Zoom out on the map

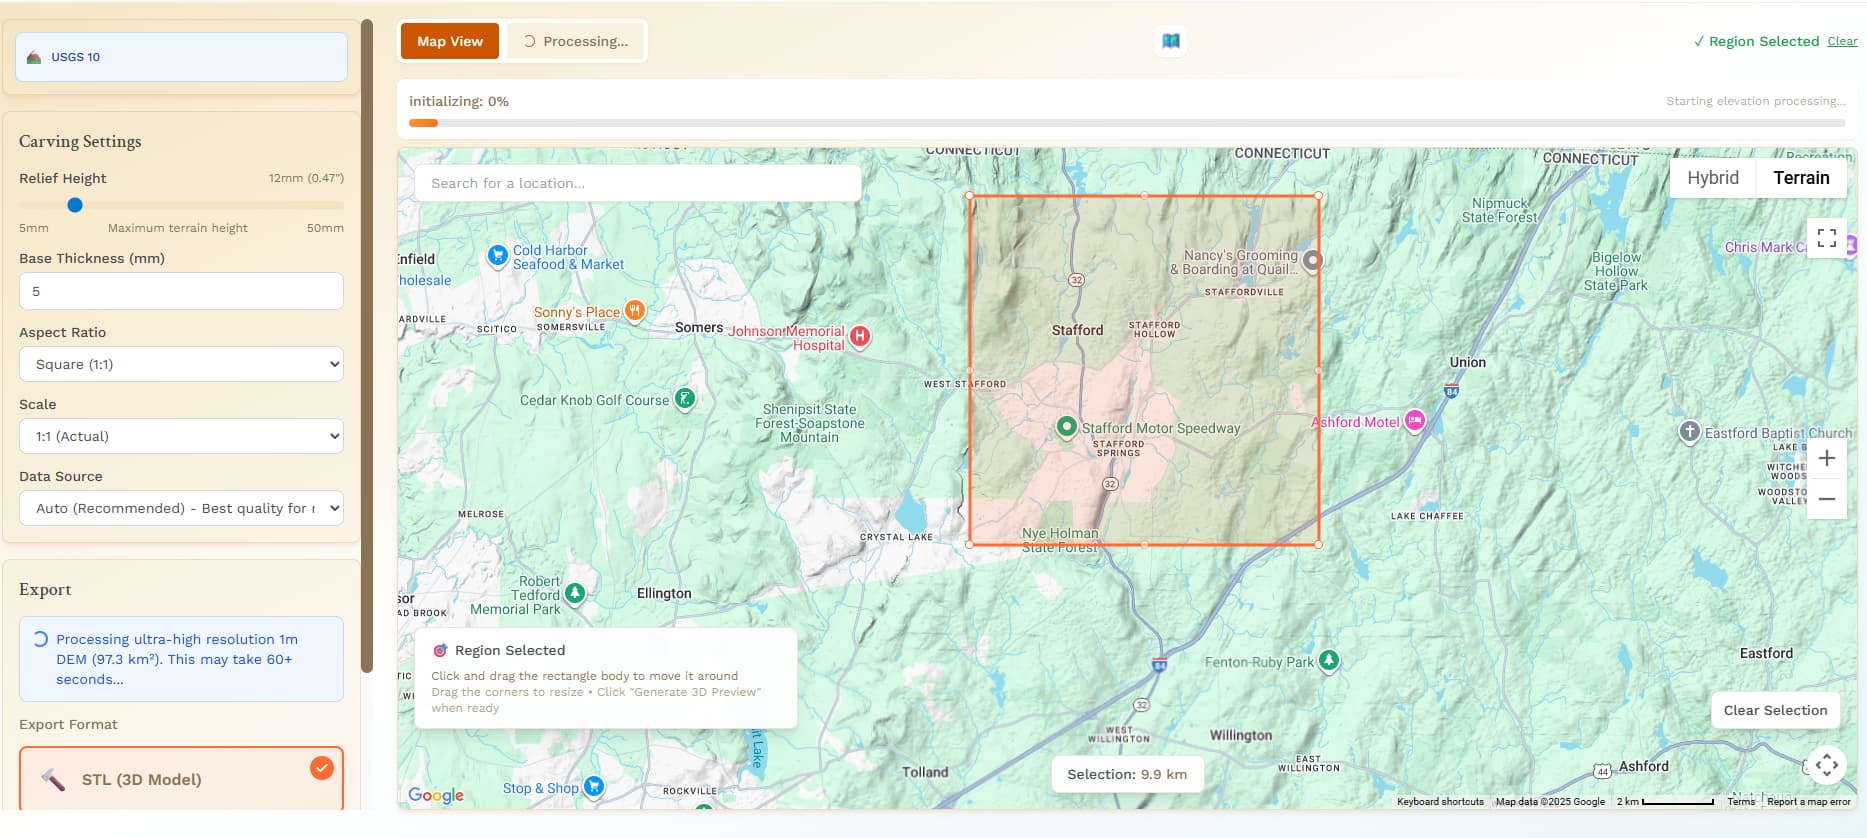pos(1826,499)
